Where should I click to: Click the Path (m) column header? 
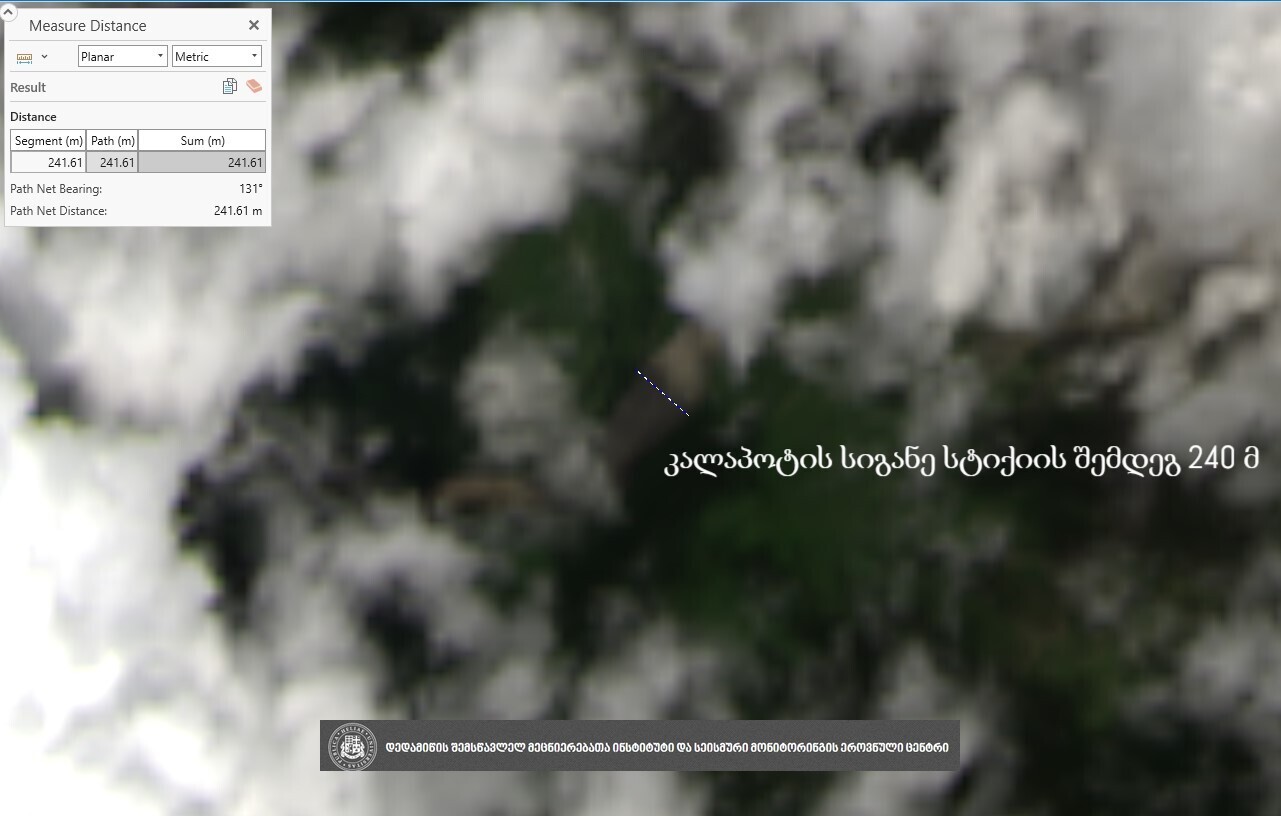112,141
